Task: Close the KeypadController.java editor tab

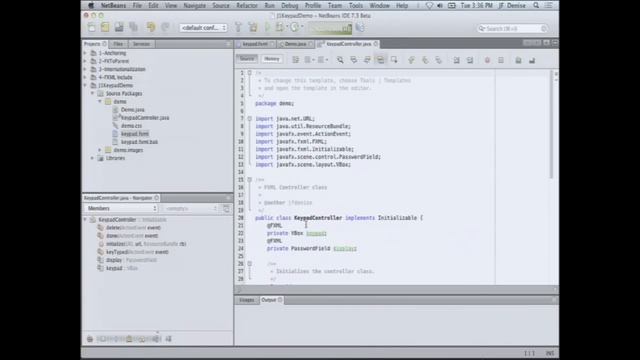Action: 376,44
